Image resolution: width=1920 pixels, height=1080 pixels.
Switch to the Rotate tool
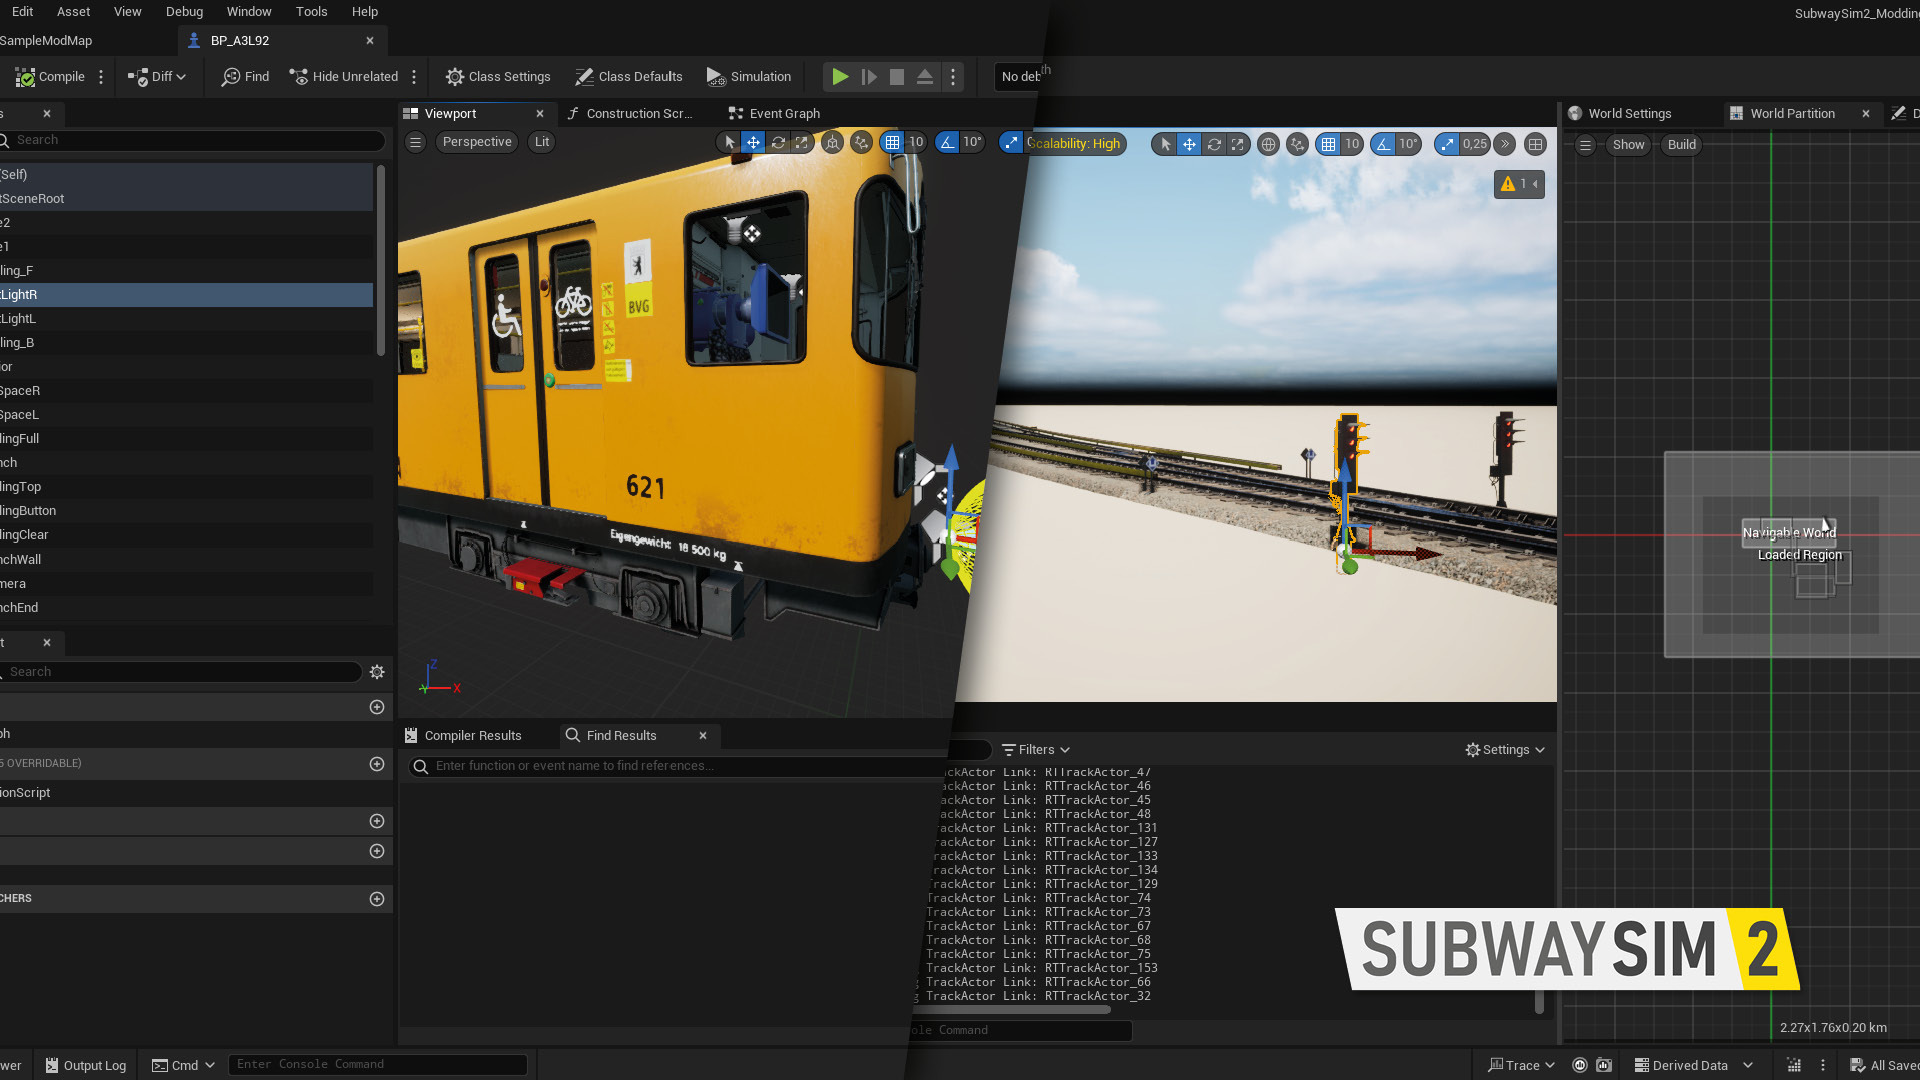click(778, 143)
